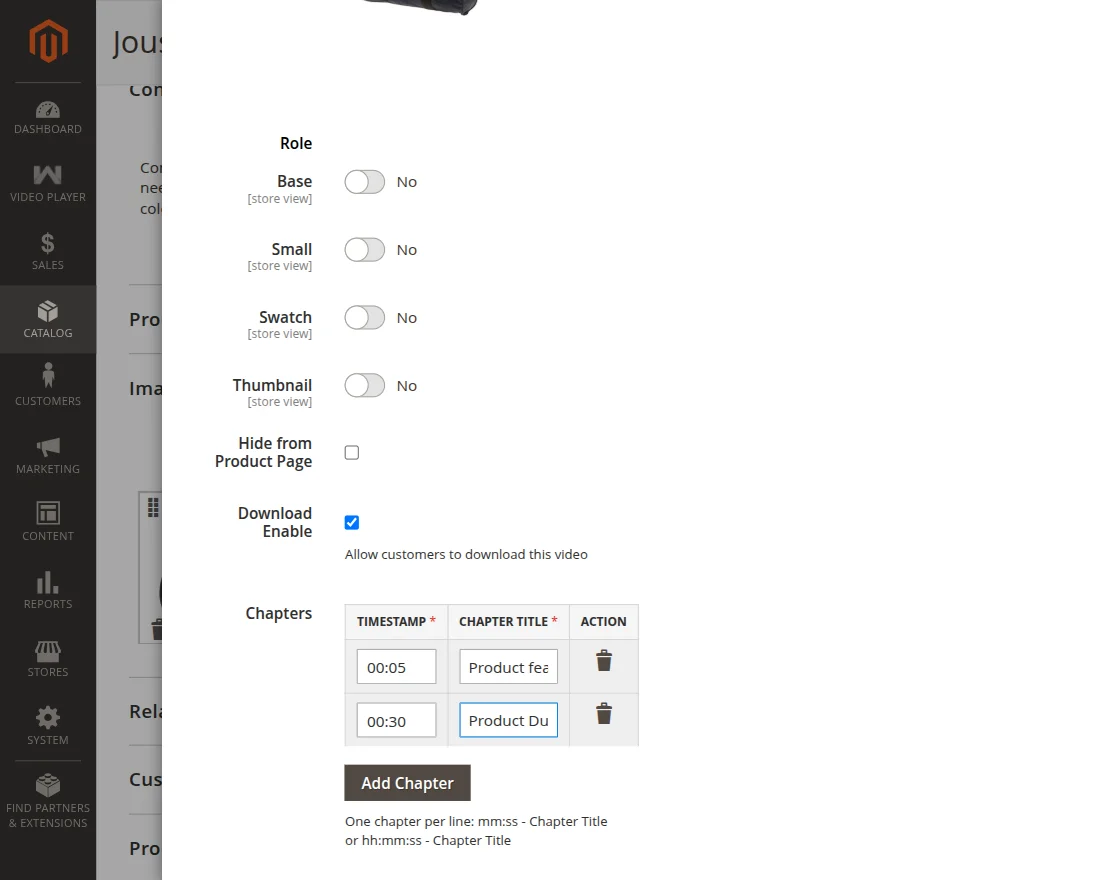
Task: Check Hide from Product Page
Action: tap(351, 452)
